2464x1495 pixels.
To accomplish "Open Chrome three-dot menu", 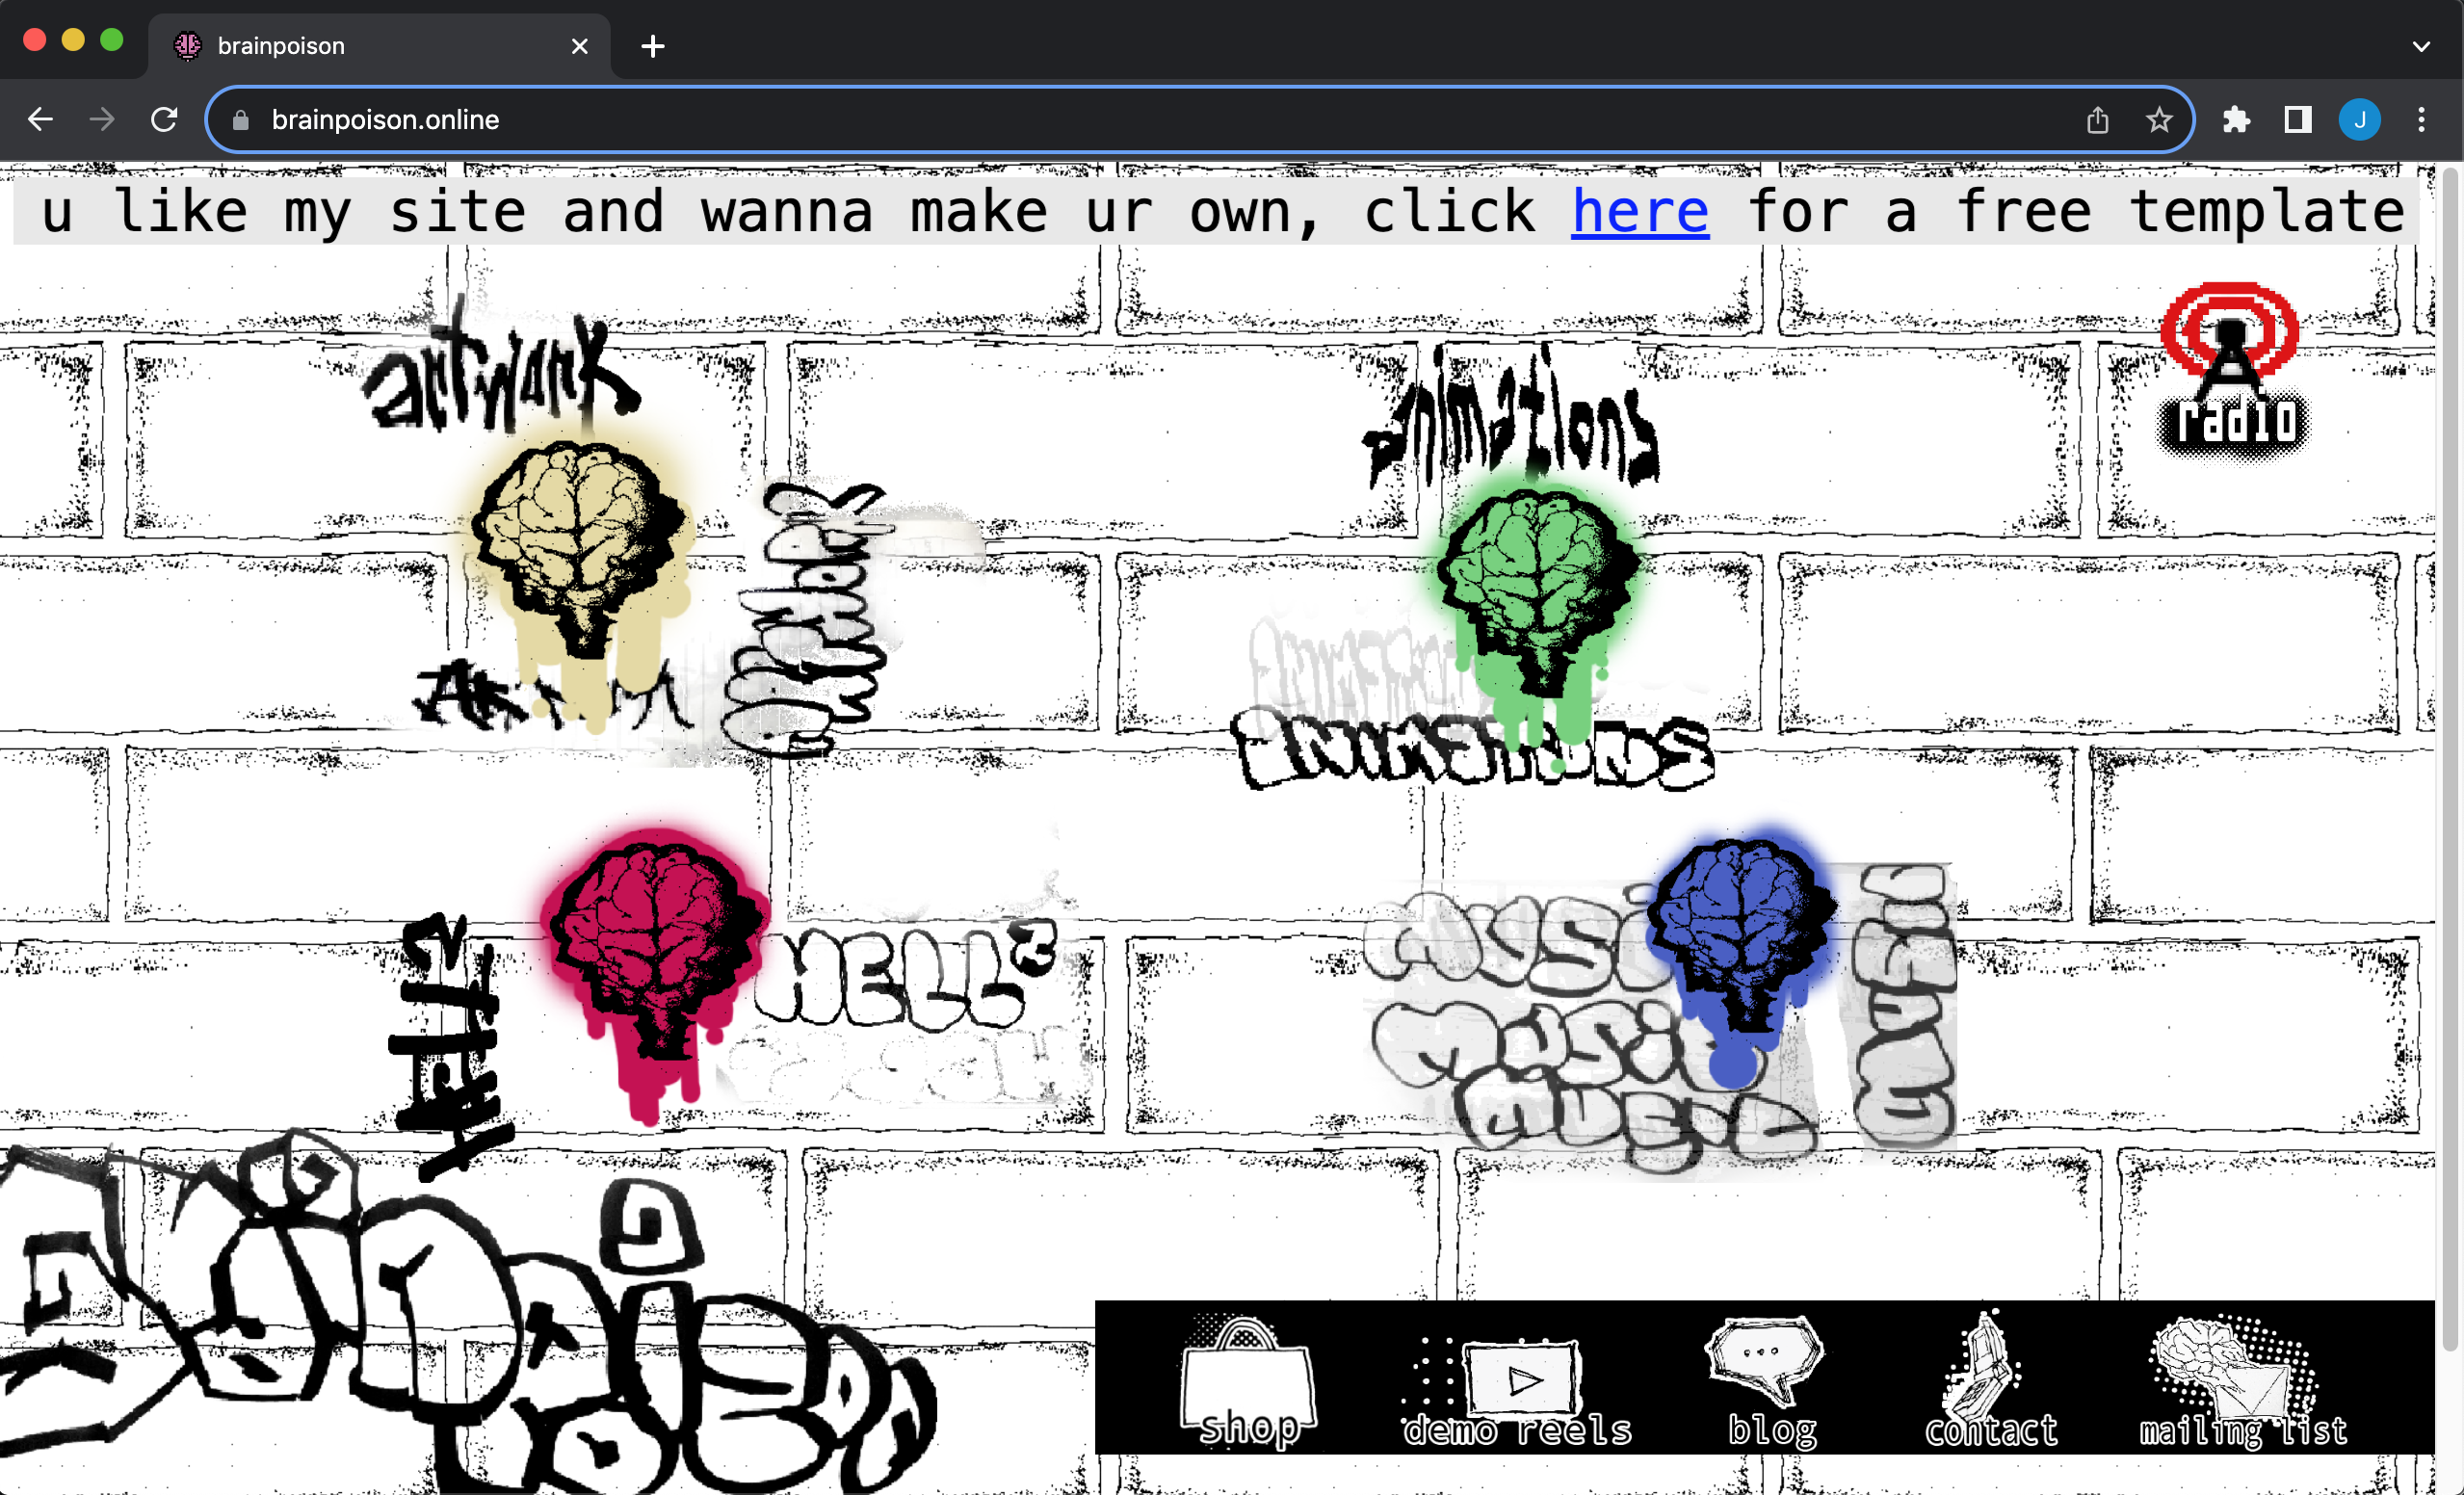I will (2421, 120).
